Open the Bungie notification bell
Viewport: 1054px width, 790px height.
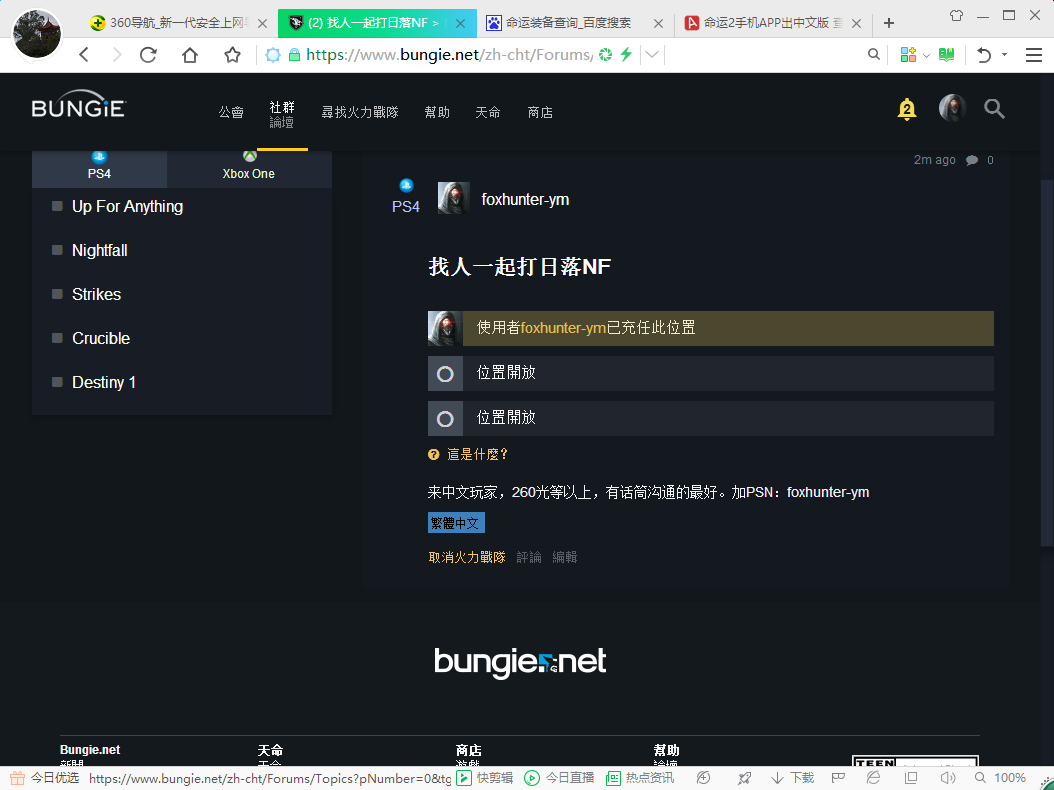[907, 109]
